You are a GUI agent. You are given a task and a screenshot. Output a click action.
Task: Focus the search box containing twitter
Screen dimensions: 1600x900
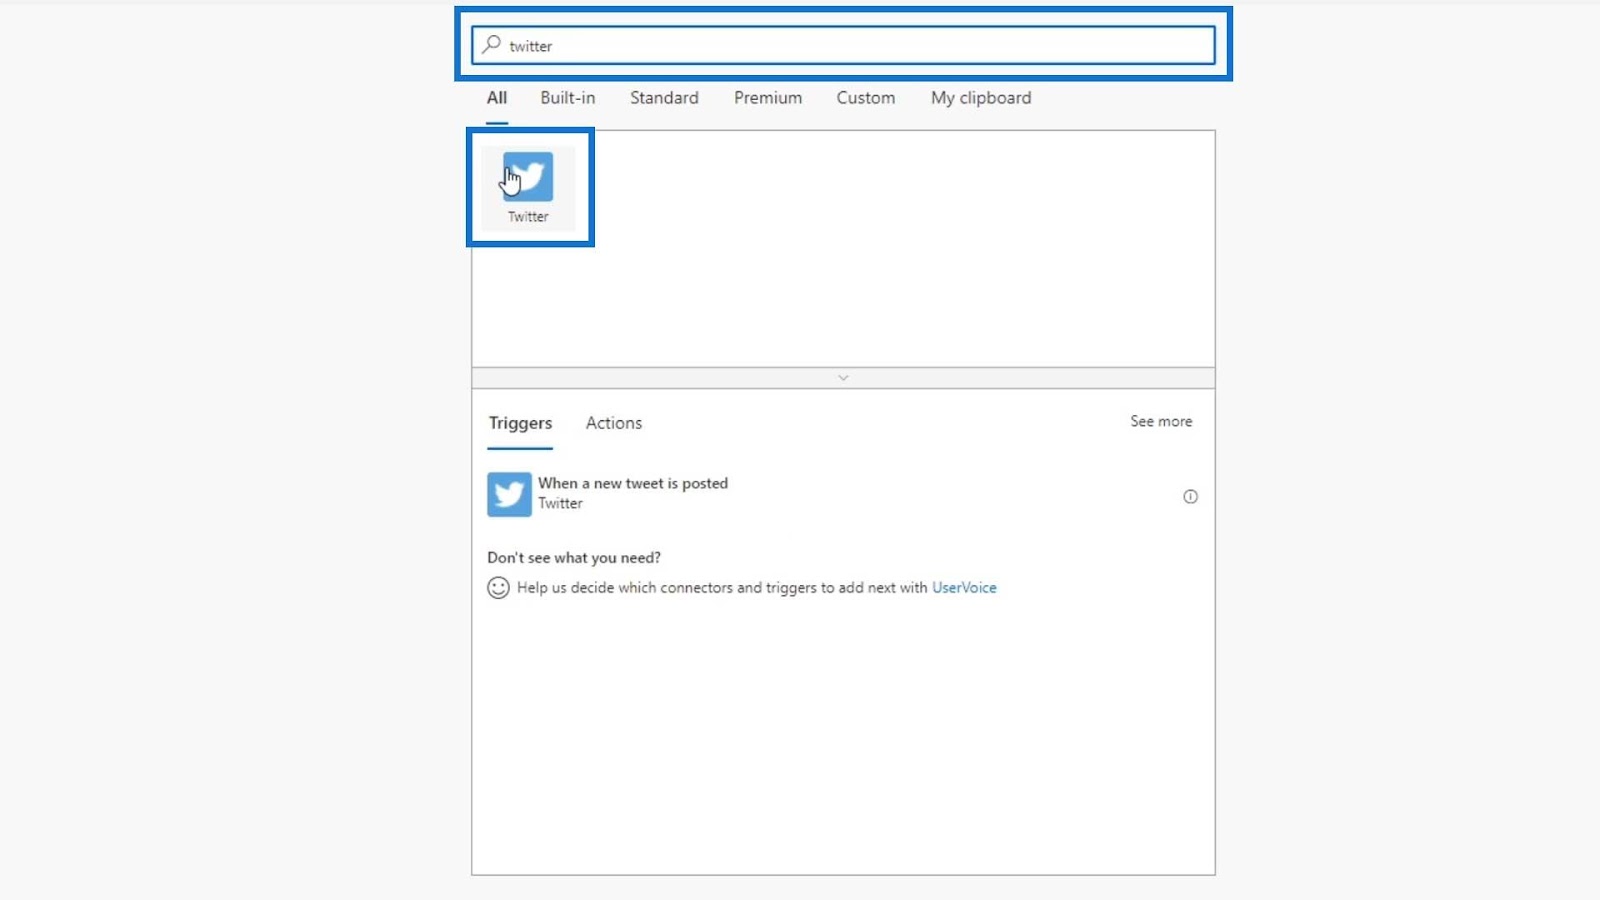843,45
